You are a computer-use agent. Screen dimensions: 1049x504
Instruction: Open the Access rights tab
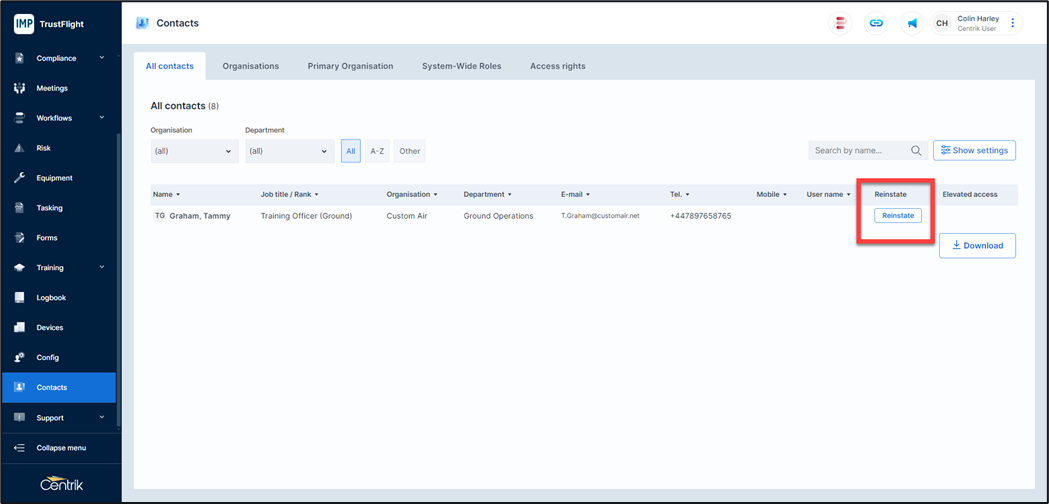click(557, 66)
